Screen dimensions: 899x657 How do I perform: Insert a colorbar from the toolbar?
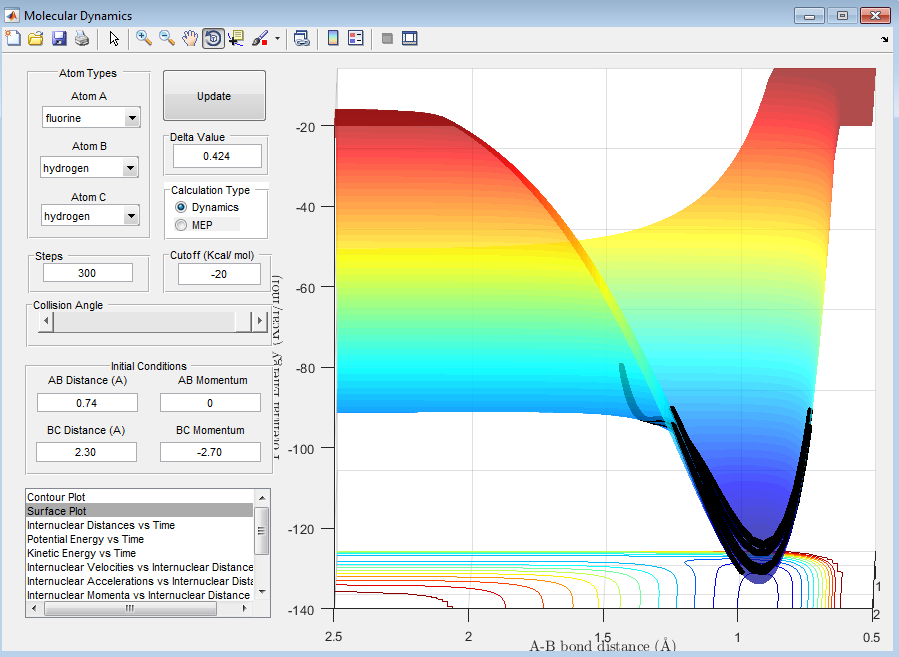(333, 38)
